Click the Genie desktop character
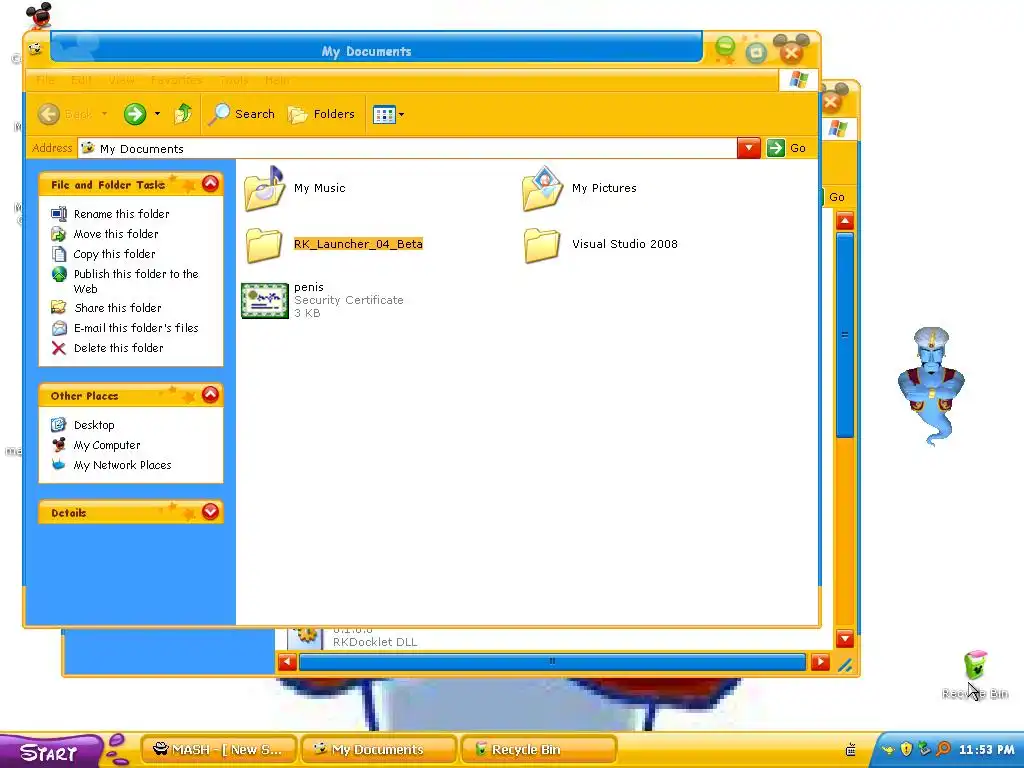1024x768 pixels. [x=931, y=387]
